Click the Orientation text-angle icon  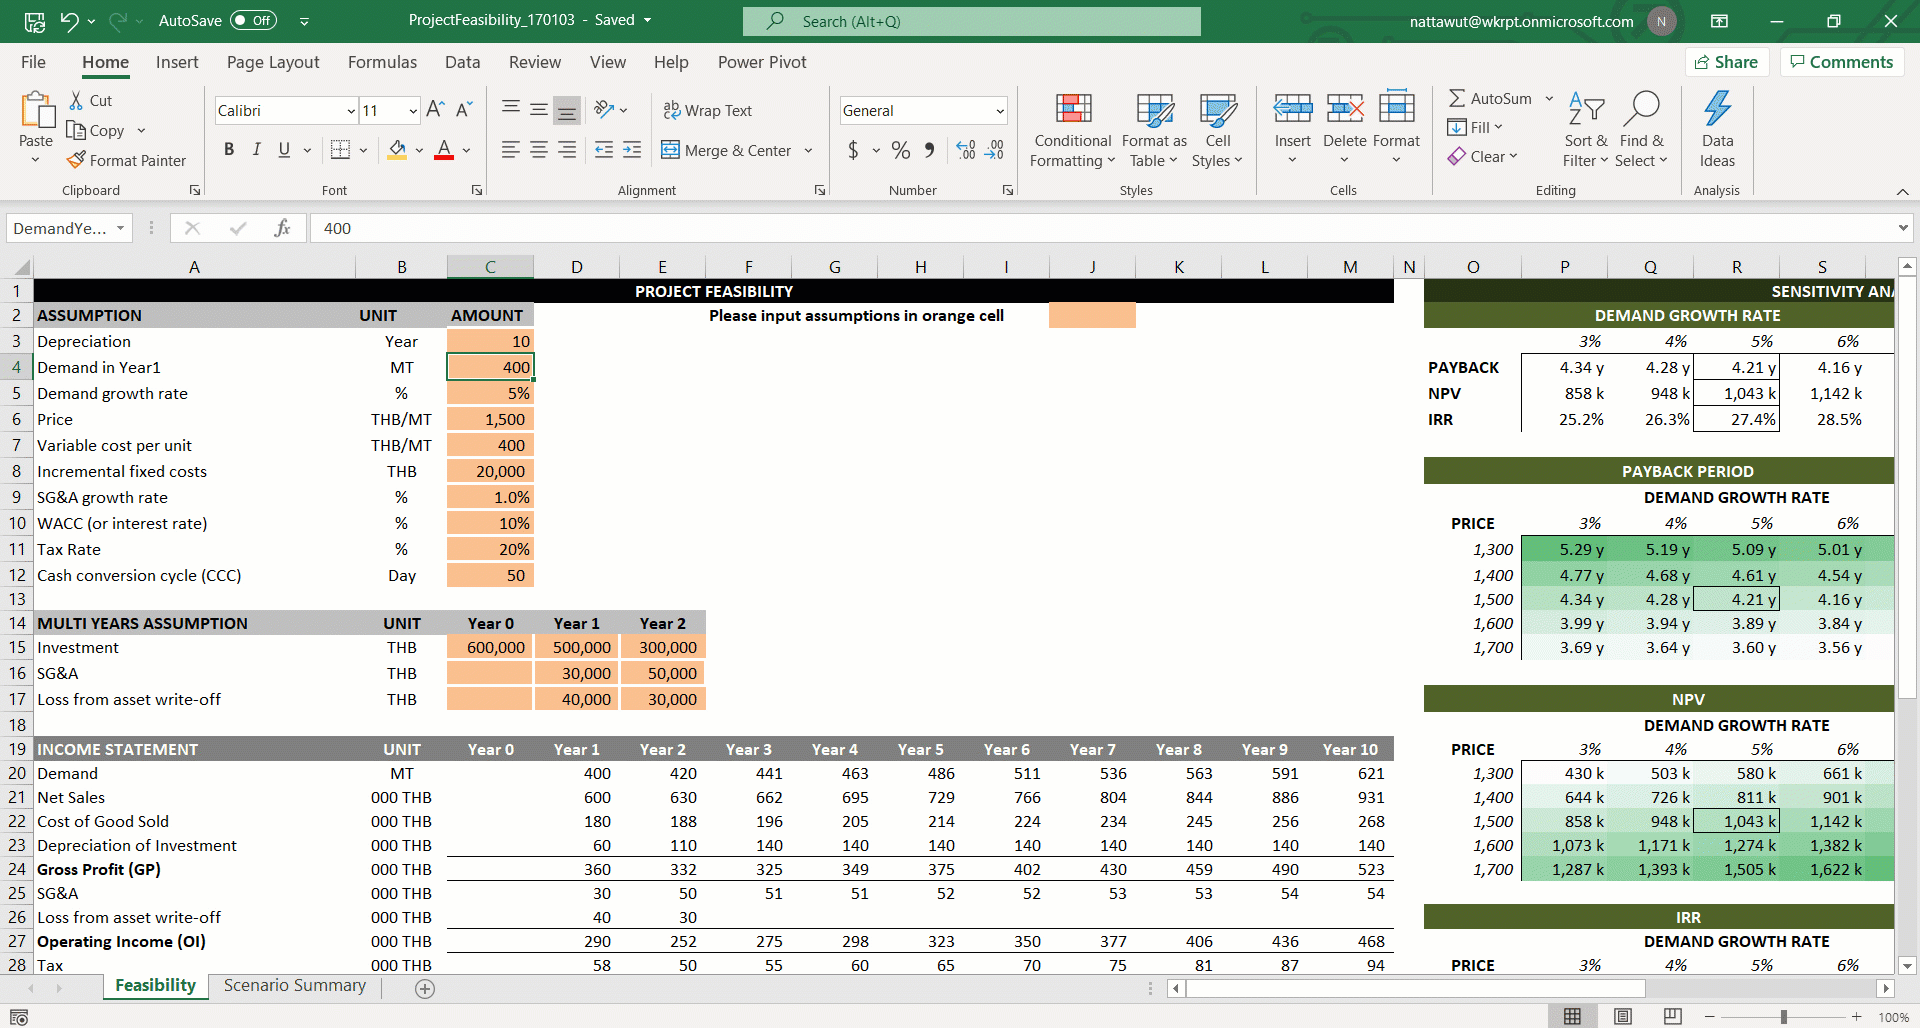pos(604,109)
